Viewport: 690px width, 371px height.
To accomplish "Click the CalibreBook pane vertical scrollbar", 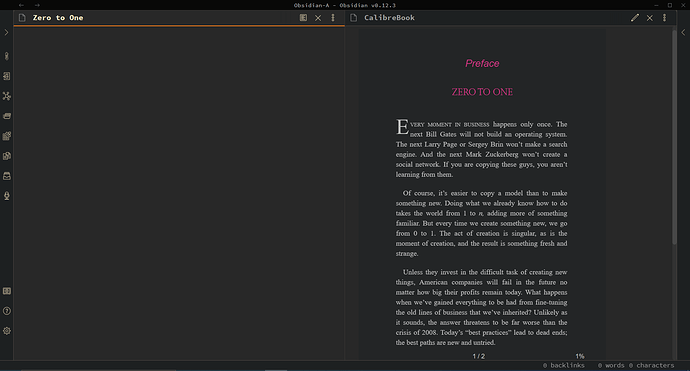I will pyautogui.click(x=674, y=136).
